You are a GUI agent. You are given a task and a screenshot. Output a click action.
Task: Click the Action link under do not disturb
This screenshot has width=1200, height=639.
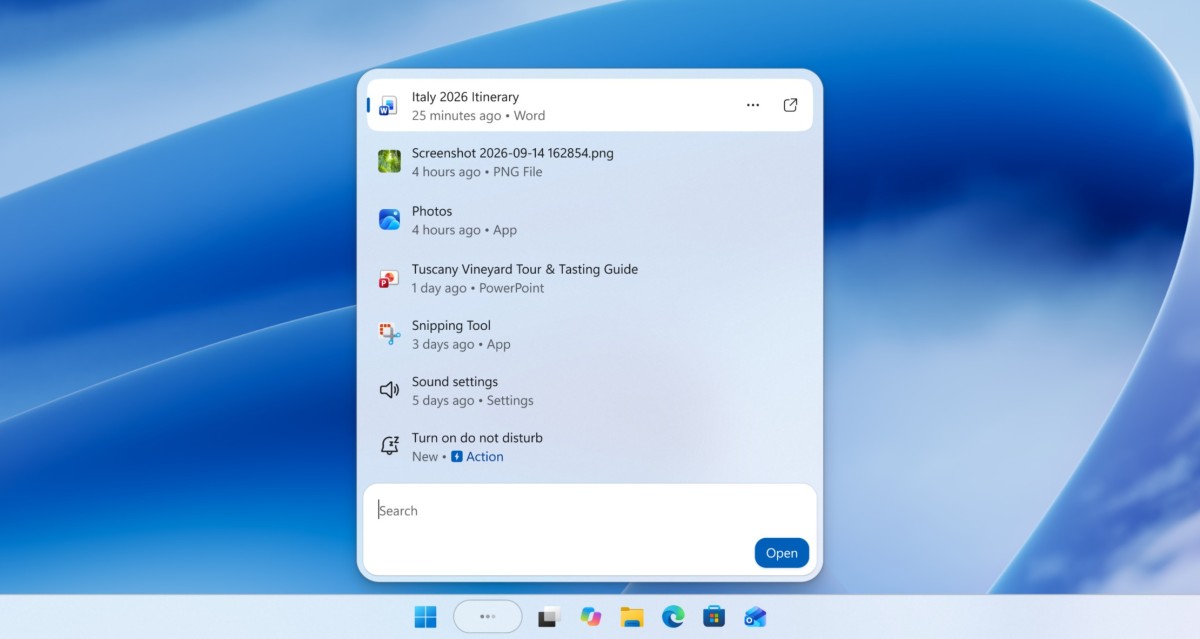(485, 456)
